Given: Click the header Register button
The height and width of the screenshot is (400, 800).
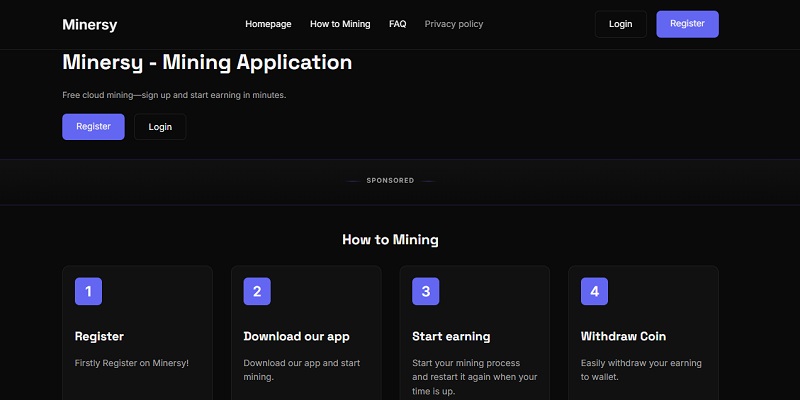Looking at the screenshot, I should point(687,24).
